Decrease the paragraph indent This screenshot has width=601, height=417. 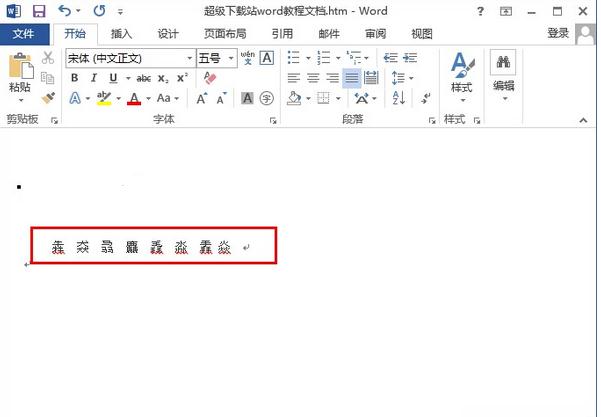[391, 58]
